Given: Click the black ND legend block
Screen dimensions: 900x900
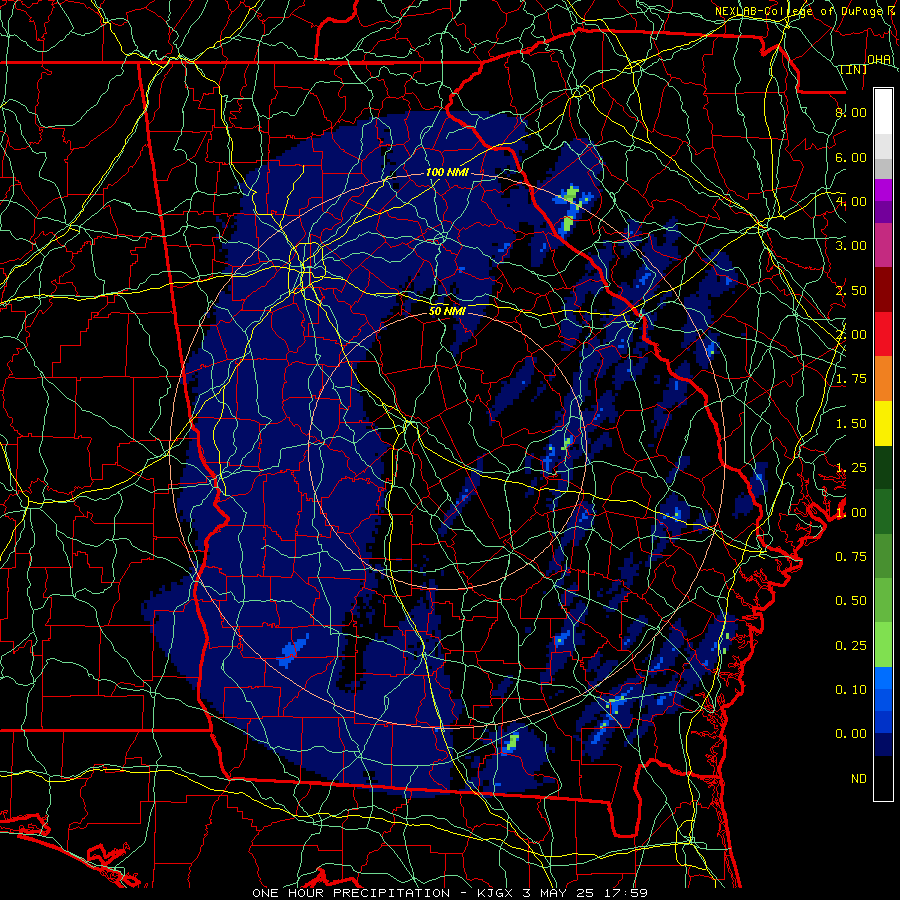Looking at the screenshot, I should [x=883, y=778].
